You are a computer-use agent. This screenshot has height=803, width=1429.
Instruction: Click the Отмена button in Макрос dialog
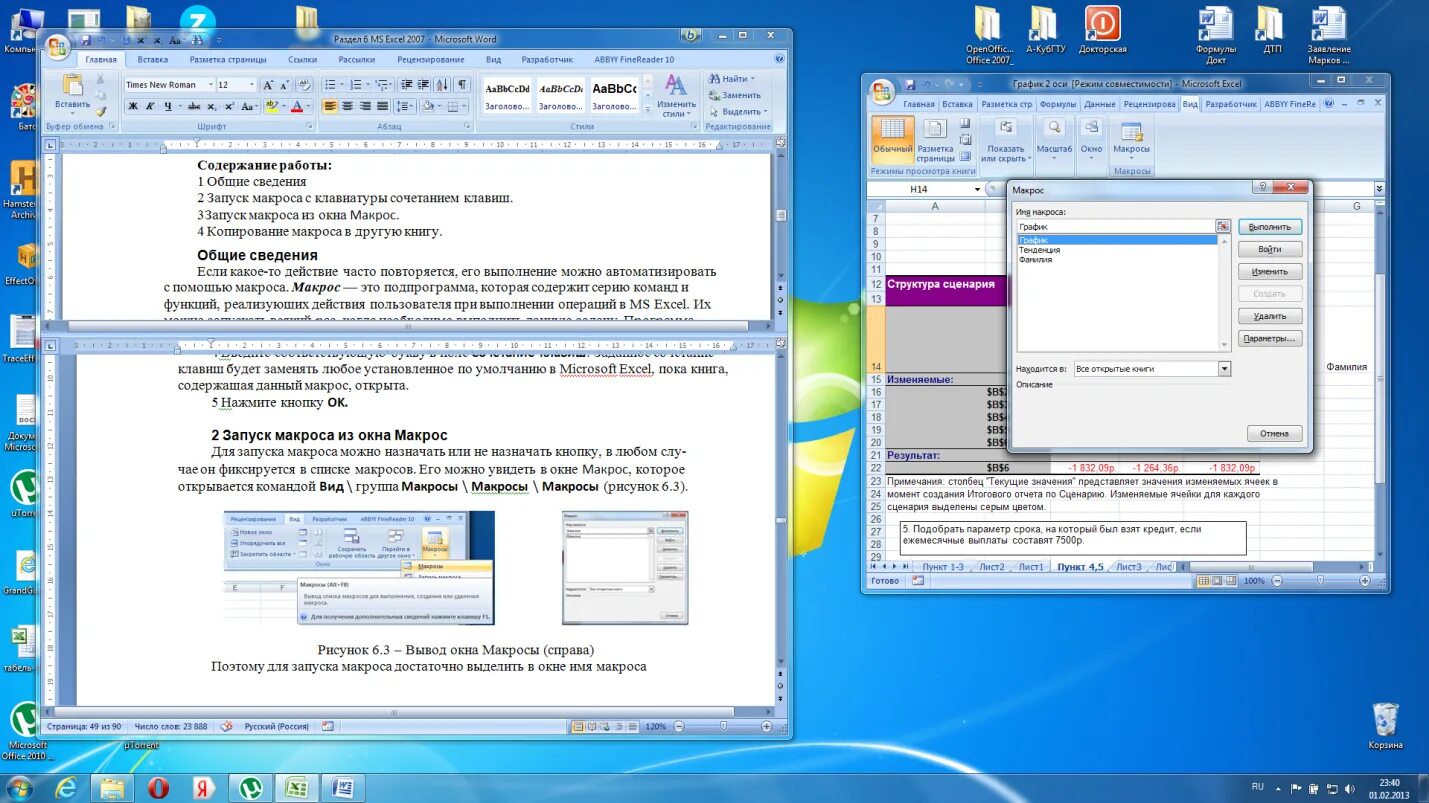1274,434
